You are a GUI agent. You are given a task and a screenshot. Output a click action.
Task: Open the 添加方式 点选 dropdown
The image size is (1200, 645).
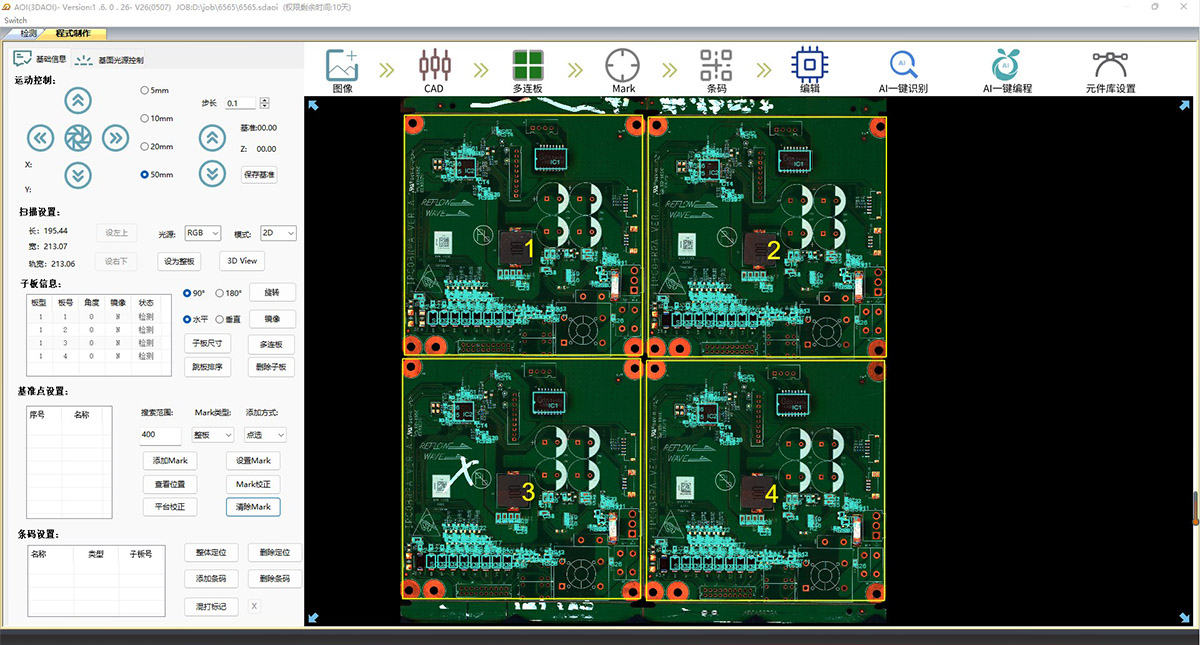click(x=266, y=435)
